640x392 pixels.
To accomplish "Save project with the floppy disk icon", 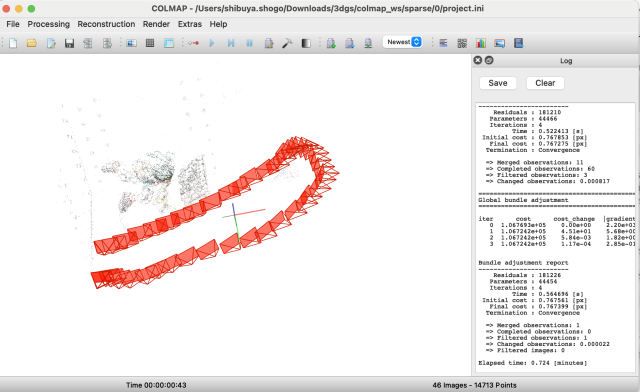I will [x=69, y=43].
